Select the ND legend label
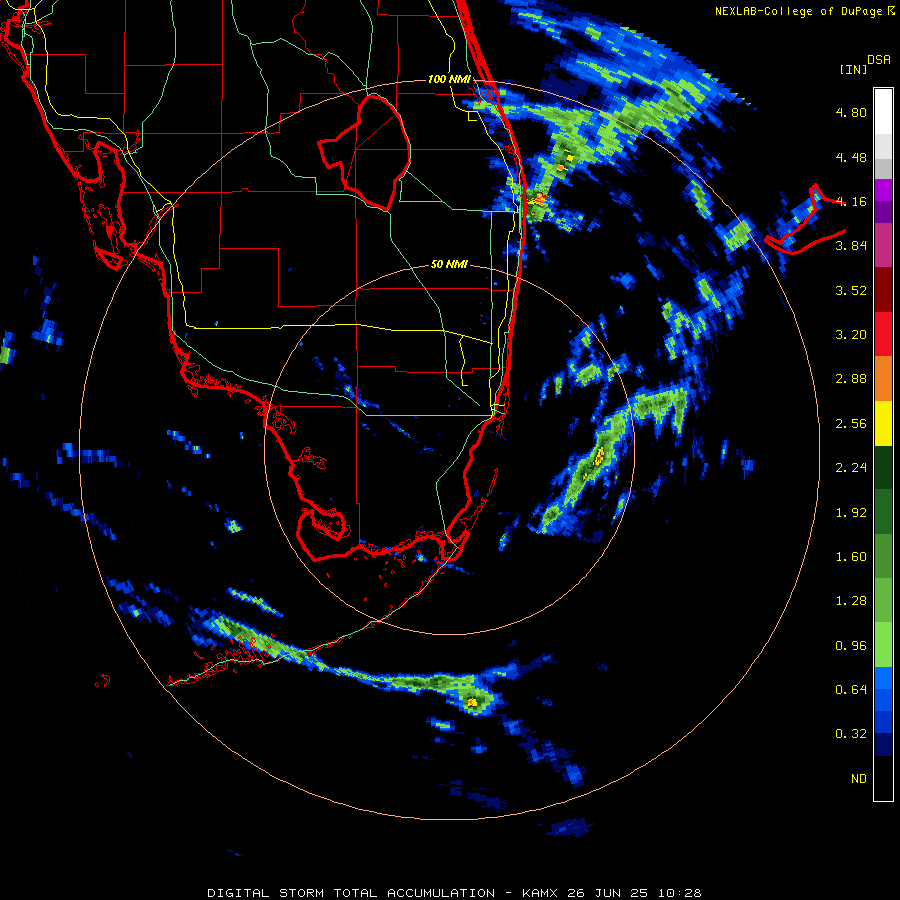 859,779
